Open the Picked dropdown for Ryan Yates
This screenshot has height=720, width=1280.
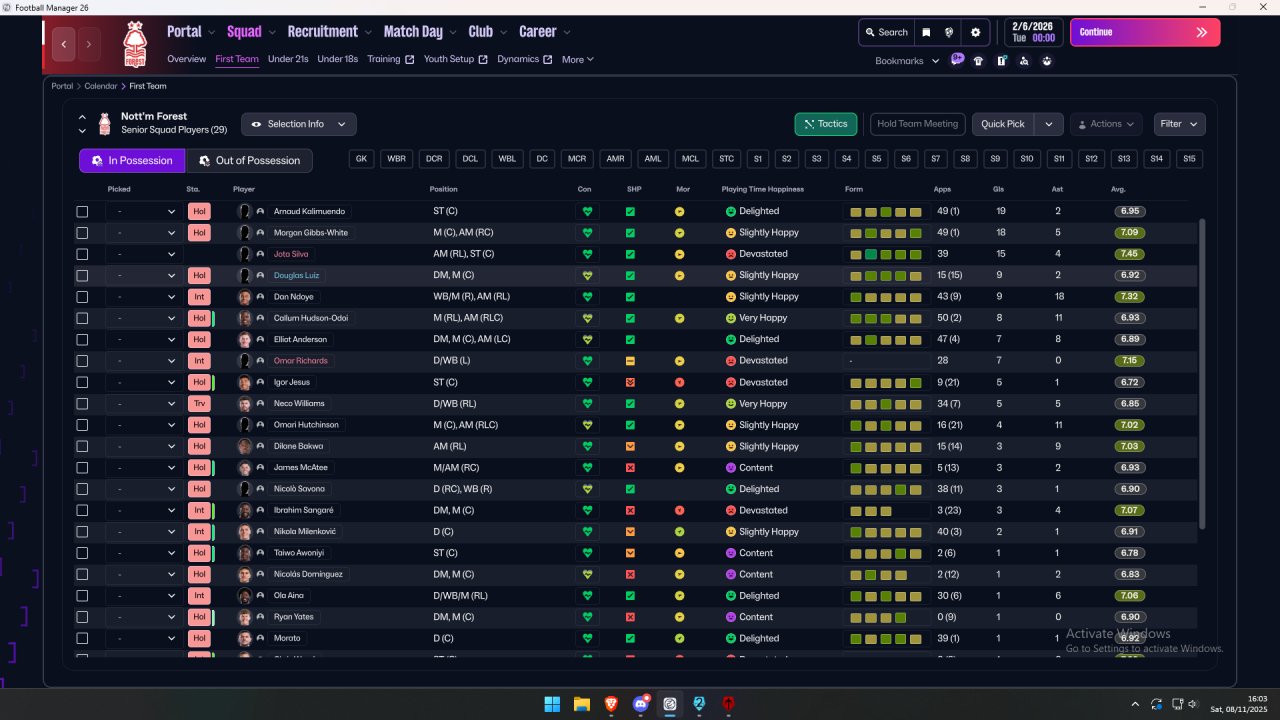coord(144,617)
